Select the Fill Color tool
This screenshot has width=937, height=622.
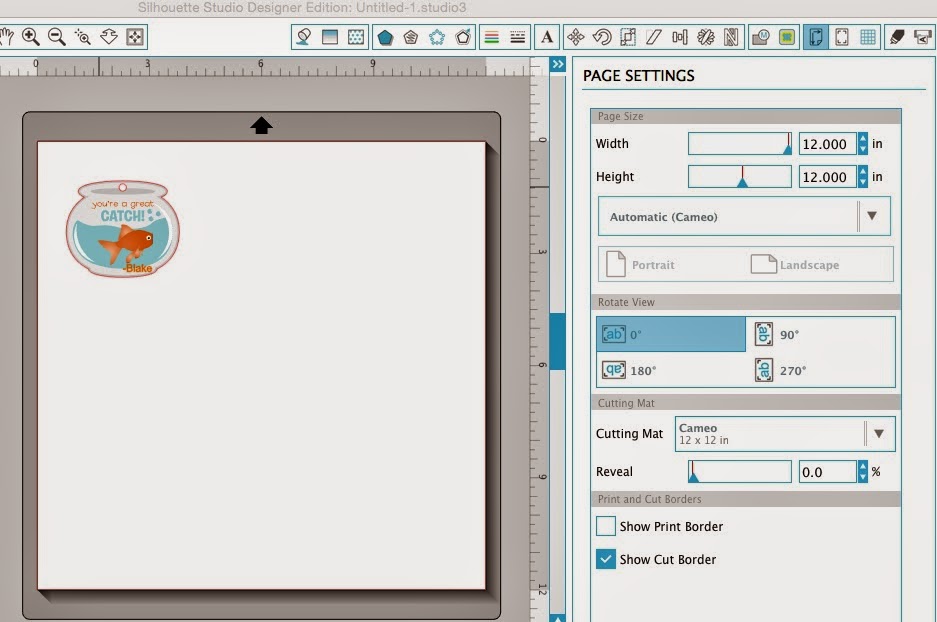click(x=302, y=37)
